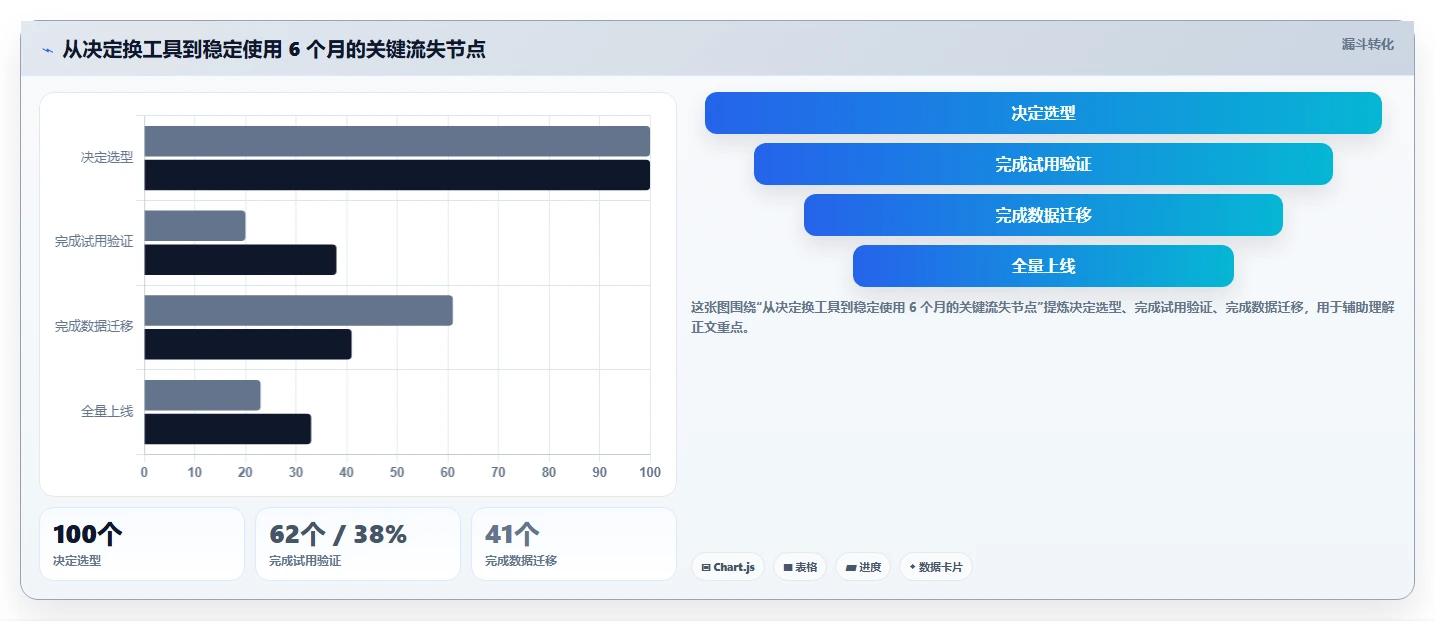Click the icon inside the 数据卡片 chip
Image resolution: width=1435 pixels, height=621 pixels.
click(x=912, y=567)
